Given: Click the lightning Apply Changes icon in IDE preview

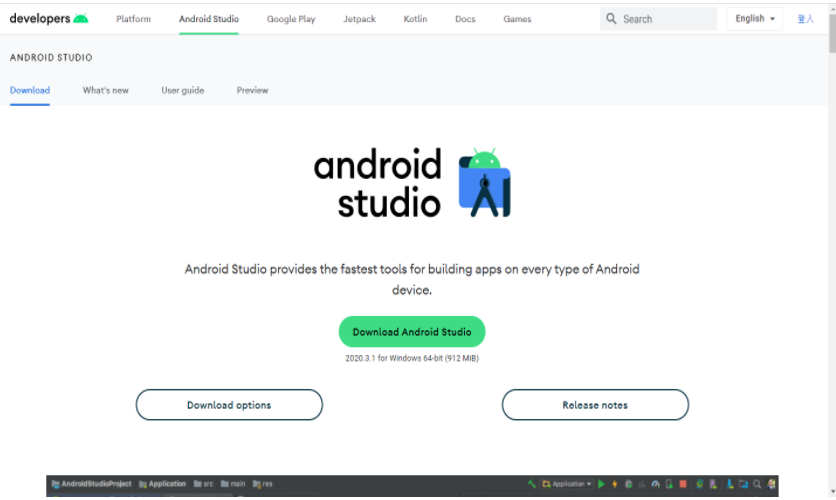Looking at the screenshot, I should click(x=615, y=484).
